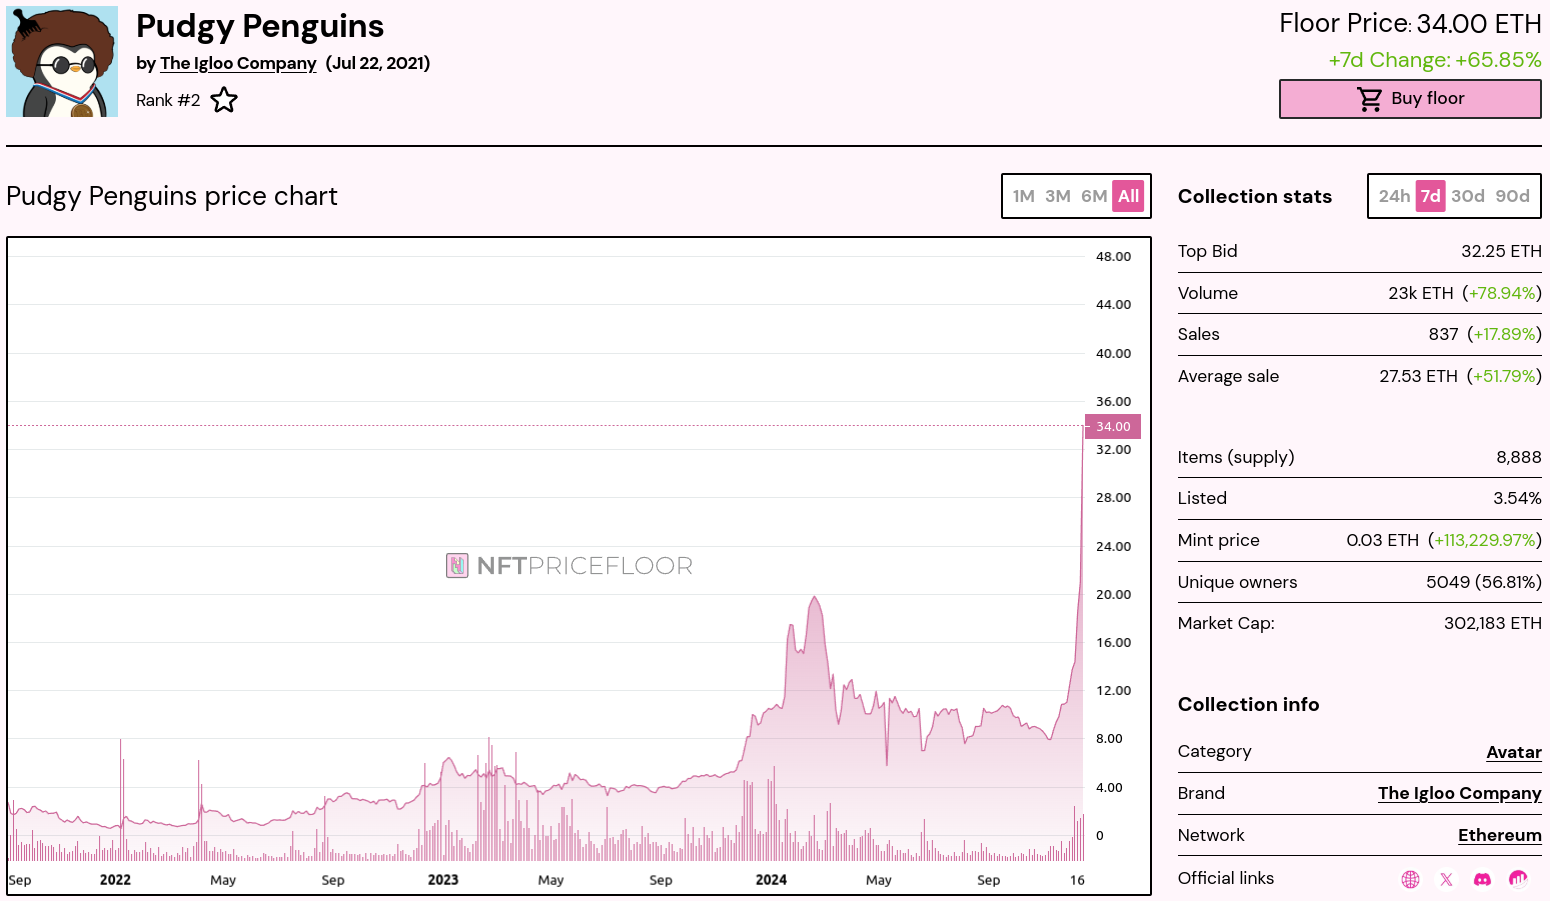Click the Market Cap 302,183 ETH value

point(1492,623)
